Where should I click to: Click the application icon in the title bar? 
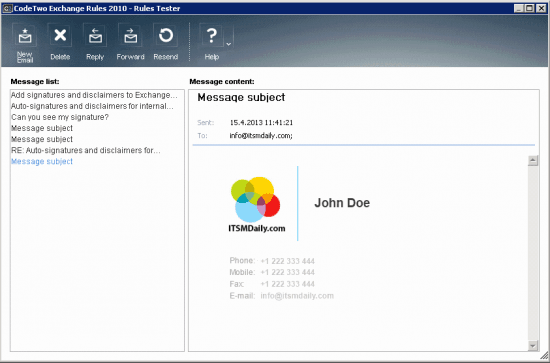(7, 8)
